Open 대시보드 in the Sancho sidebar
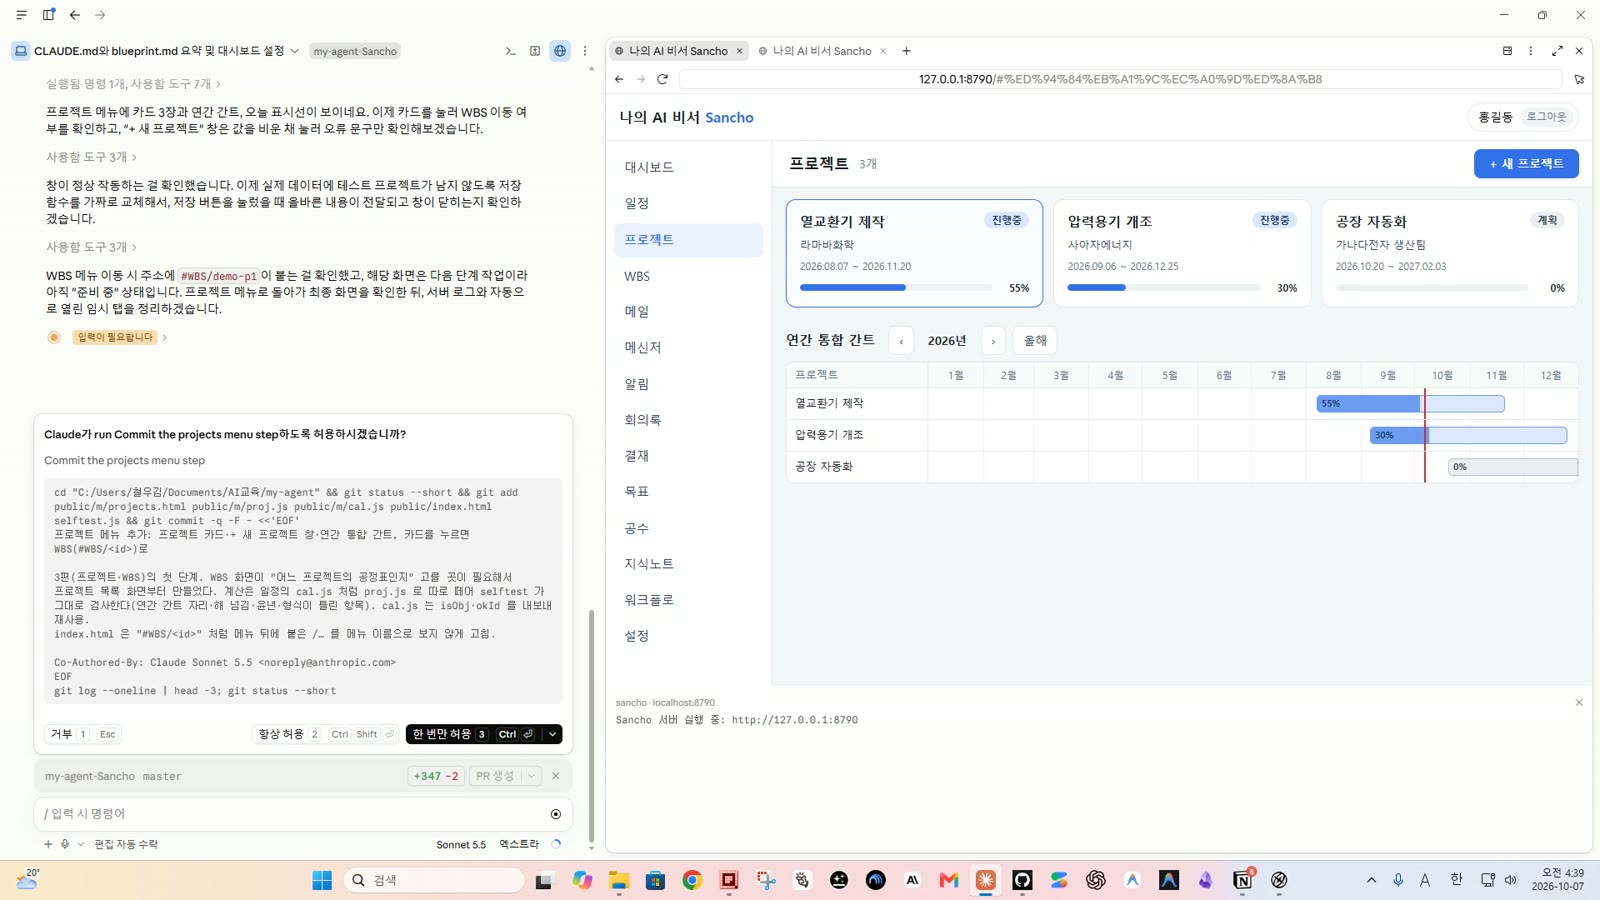The width and height of the screenshot is (1600, 900). coord(688,167)
